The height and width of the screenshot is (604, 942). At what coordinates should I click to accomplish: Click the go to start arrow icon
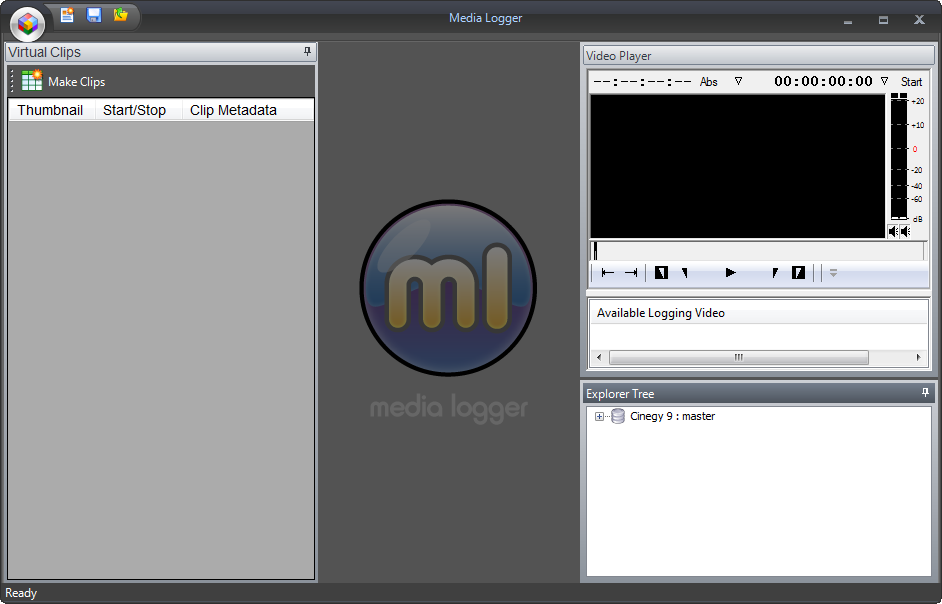(x=608, y=272)
